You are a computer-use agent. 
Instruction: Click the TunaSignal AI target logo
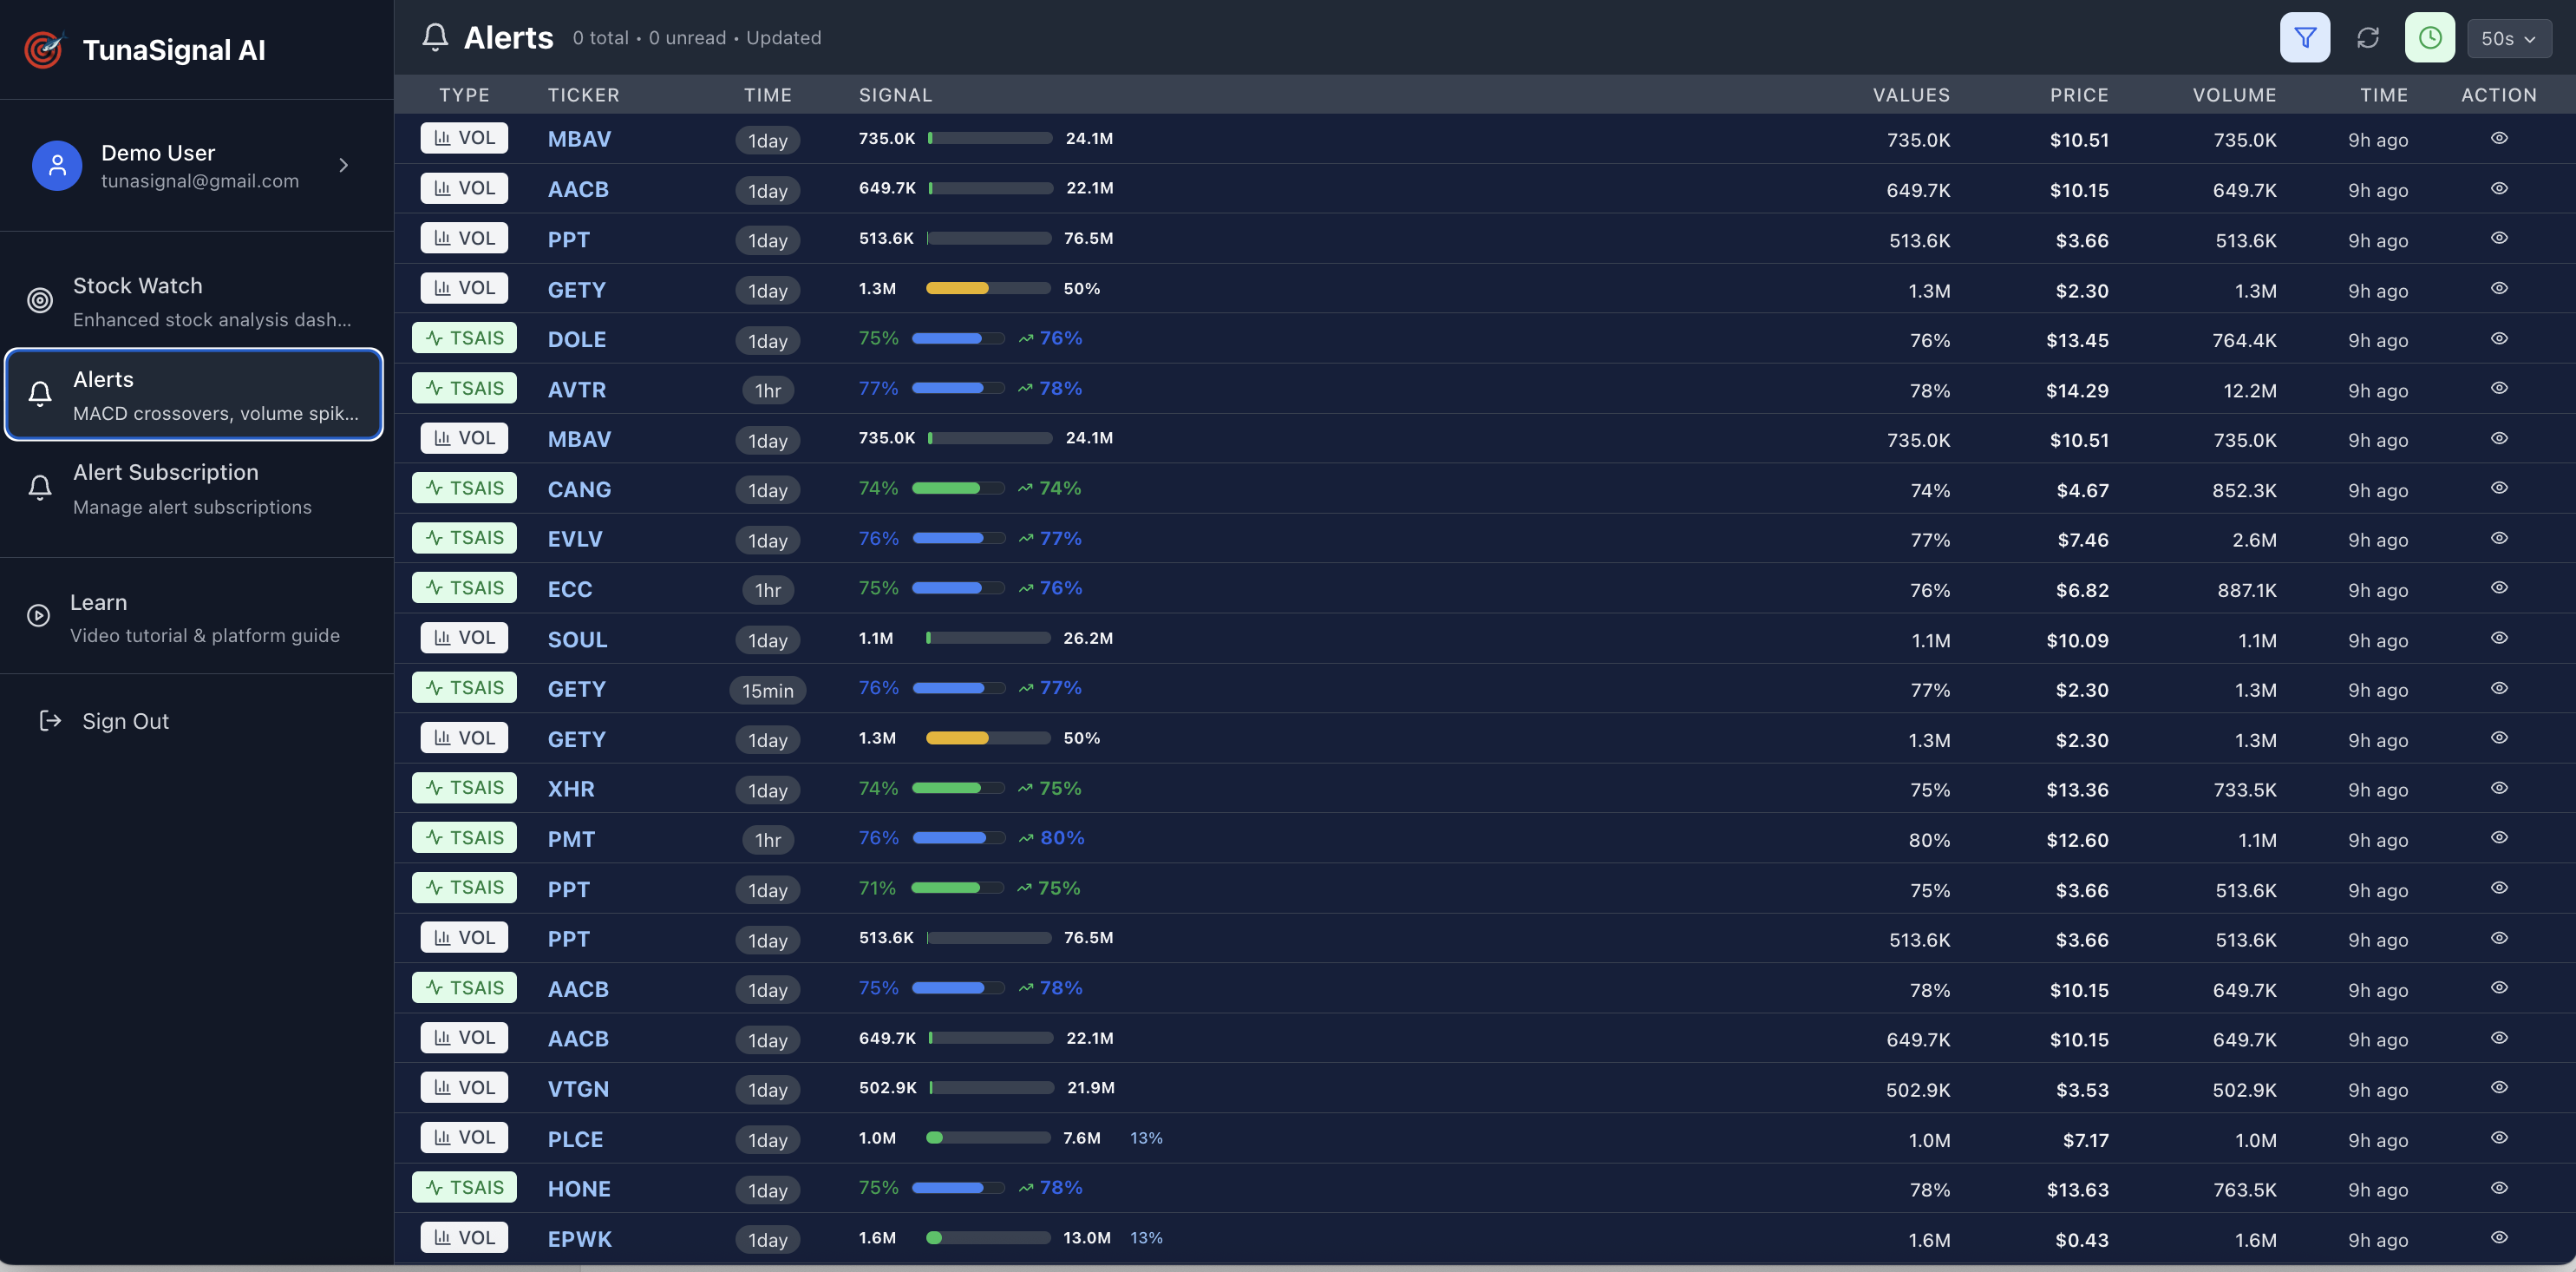coord(43,49)
